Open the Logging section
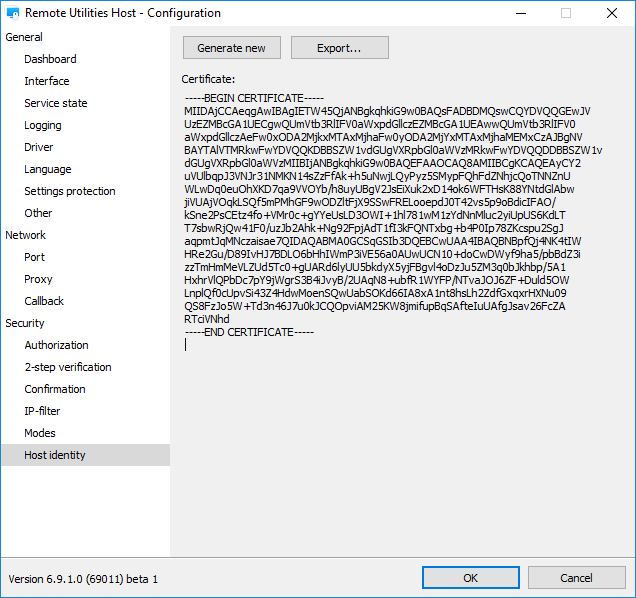 (x=43, y=125)
